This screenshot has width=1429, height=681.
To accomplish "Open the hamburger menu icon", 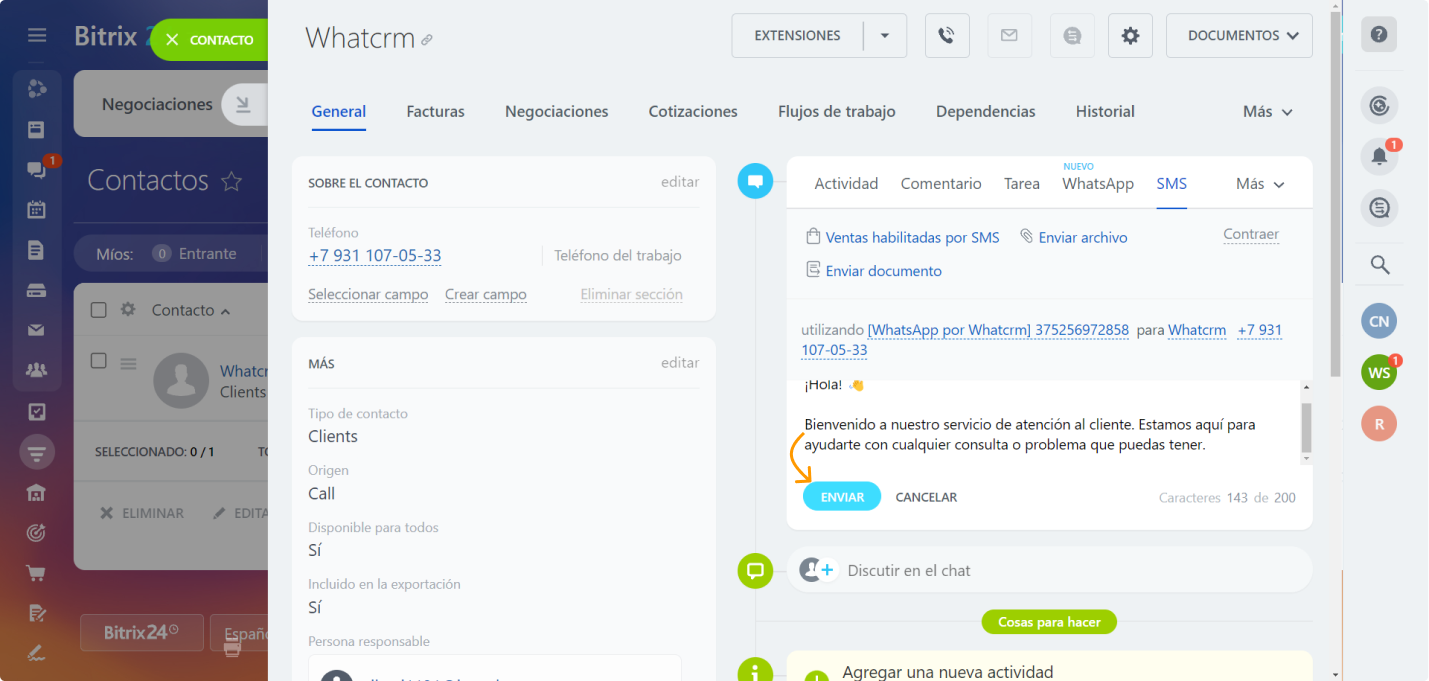I will 37,35.
